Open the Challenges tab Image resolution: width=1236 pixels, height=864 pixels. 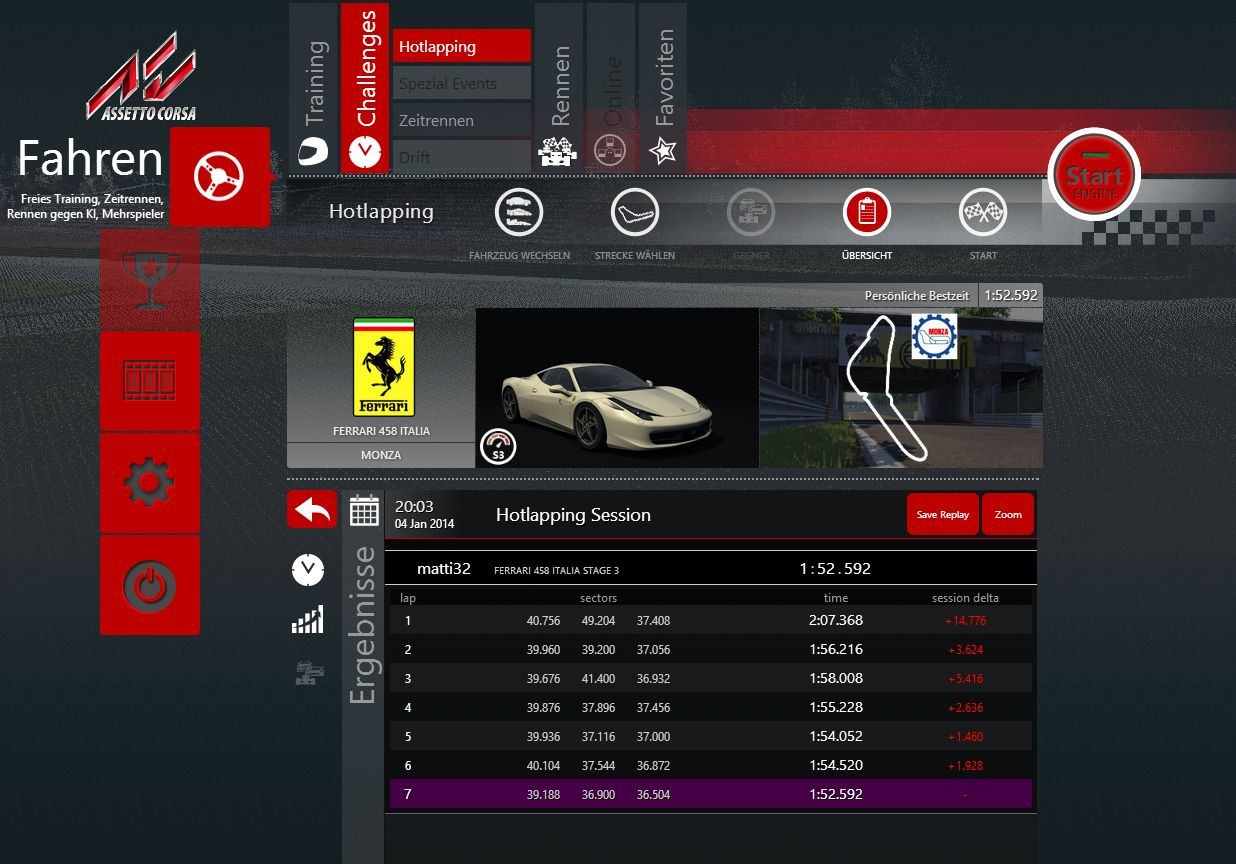pyautogui.click(x=365, y=88)
